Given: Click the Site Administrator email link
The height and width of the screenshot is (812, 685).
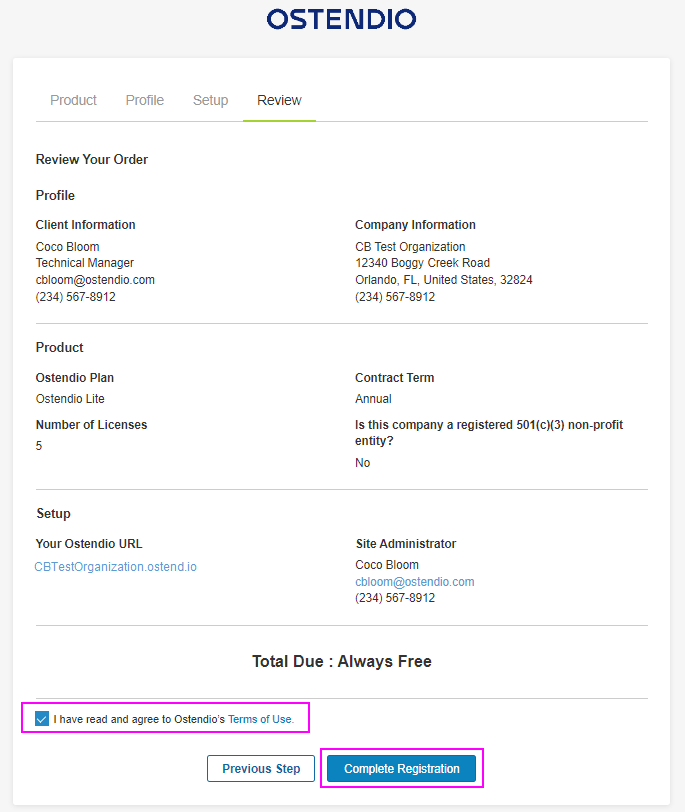Looking at the screenshot, I should coord(415,582).
